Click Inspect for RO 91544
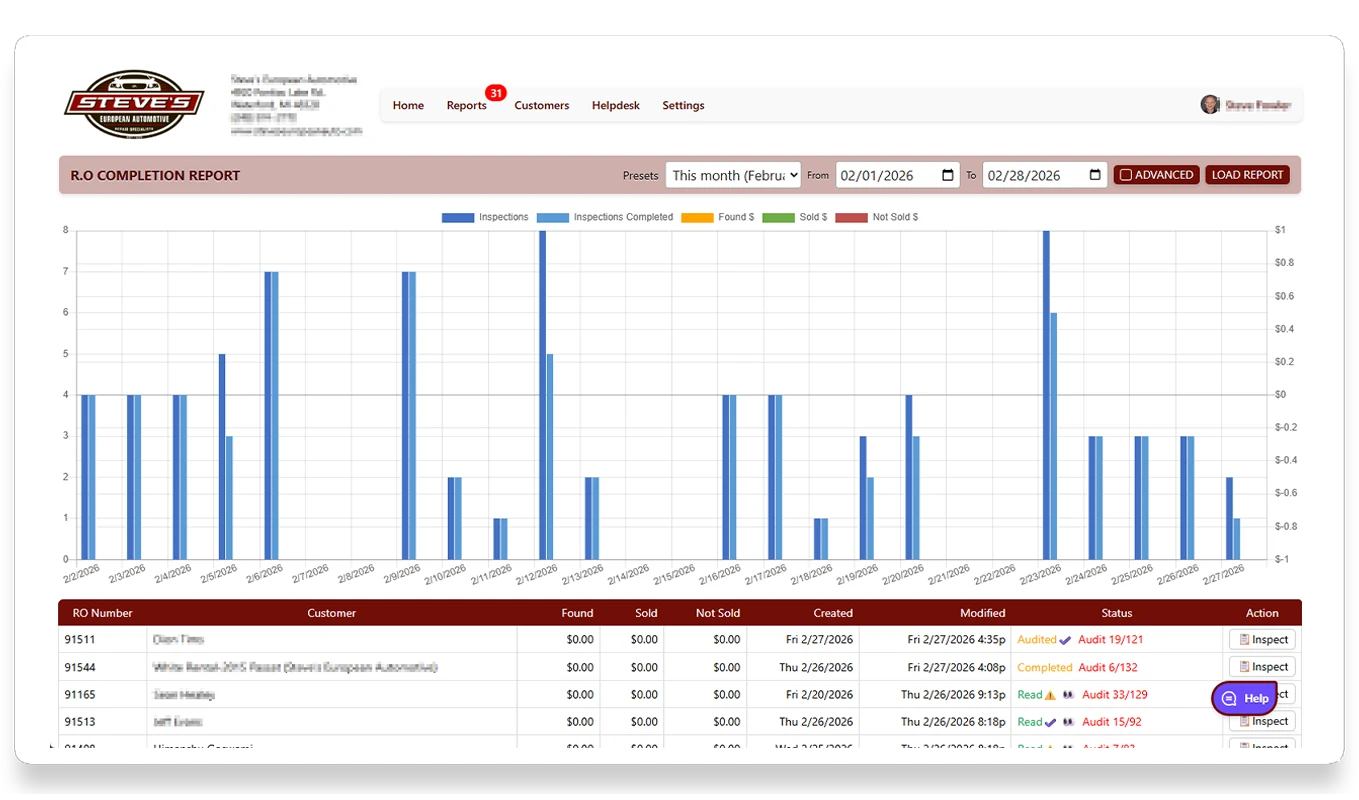 click(x=1262, y=667)
